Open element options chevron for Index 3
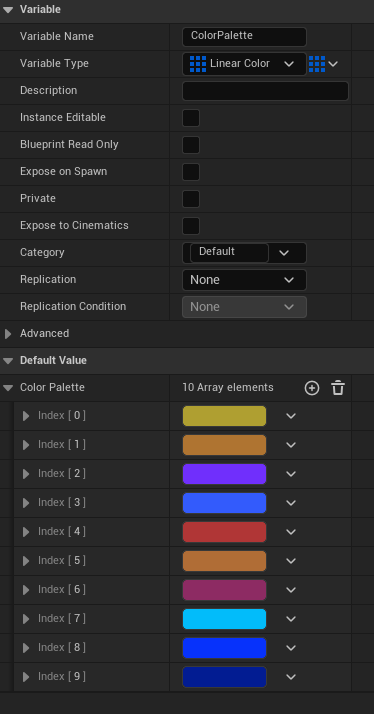The image size is (374, 714). pyautogui.click(x=291, y=503)
